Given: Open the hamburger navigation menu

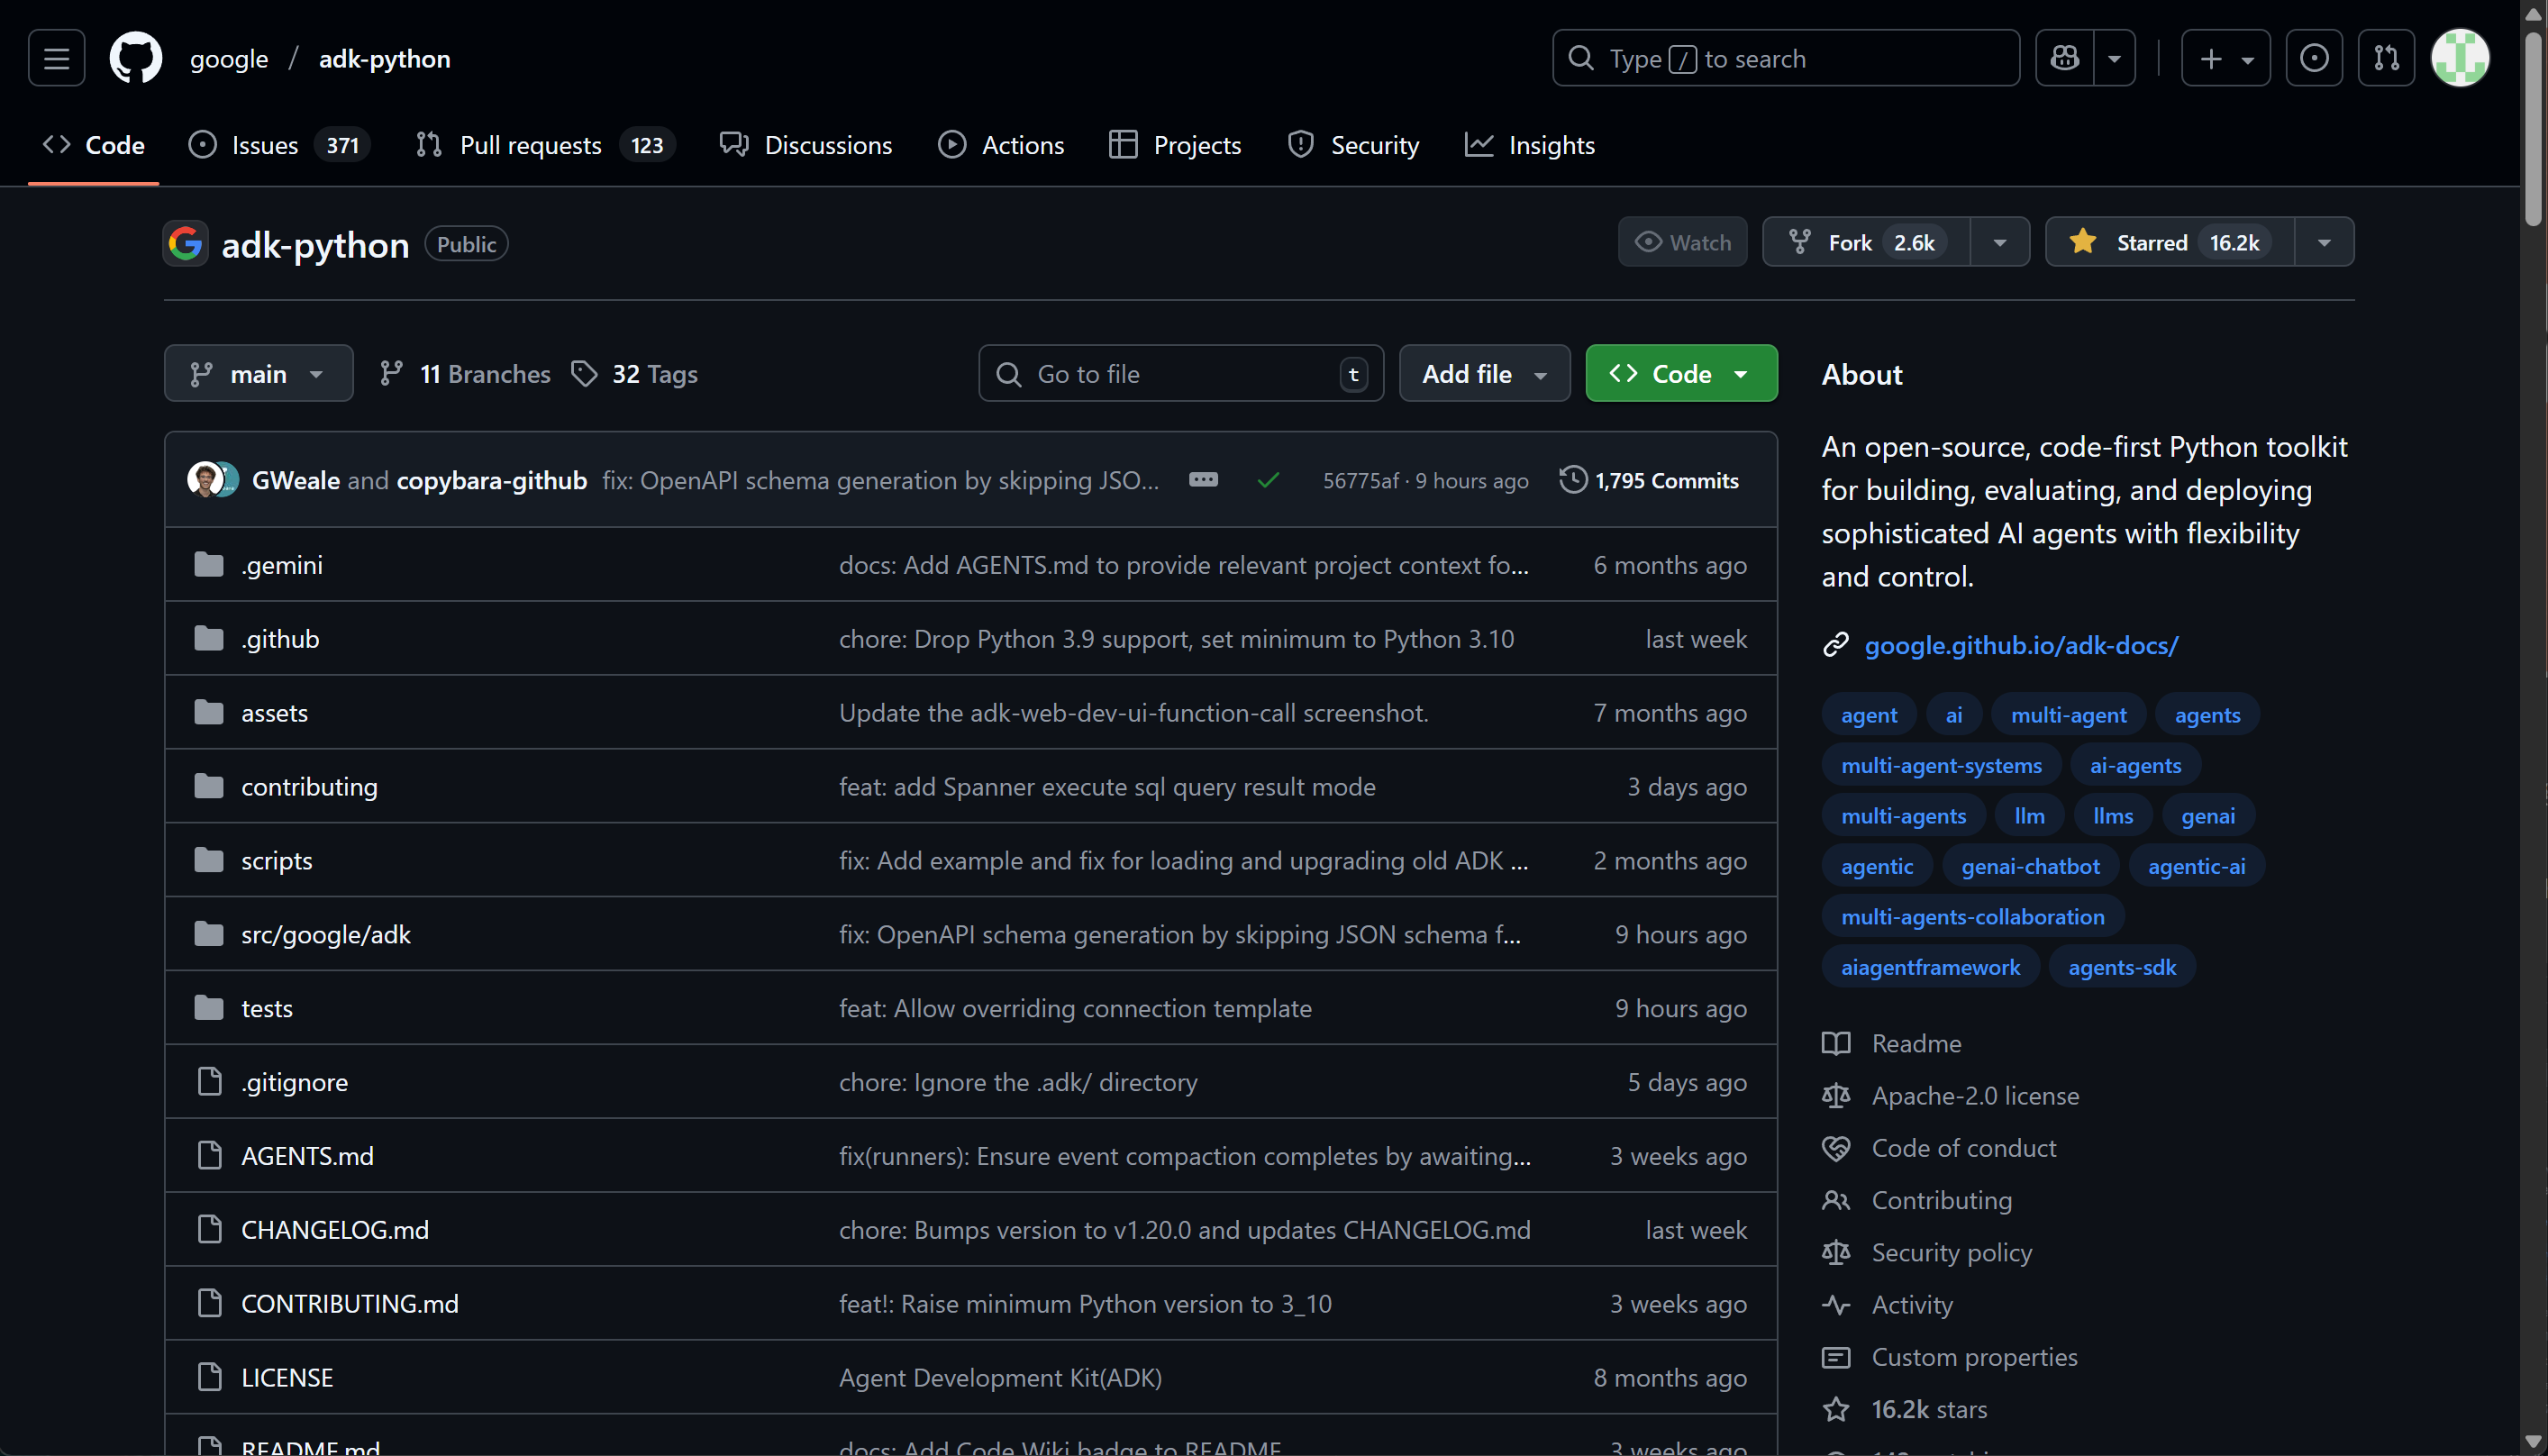Looking at the screenshot, I should (x=56, y=58).
